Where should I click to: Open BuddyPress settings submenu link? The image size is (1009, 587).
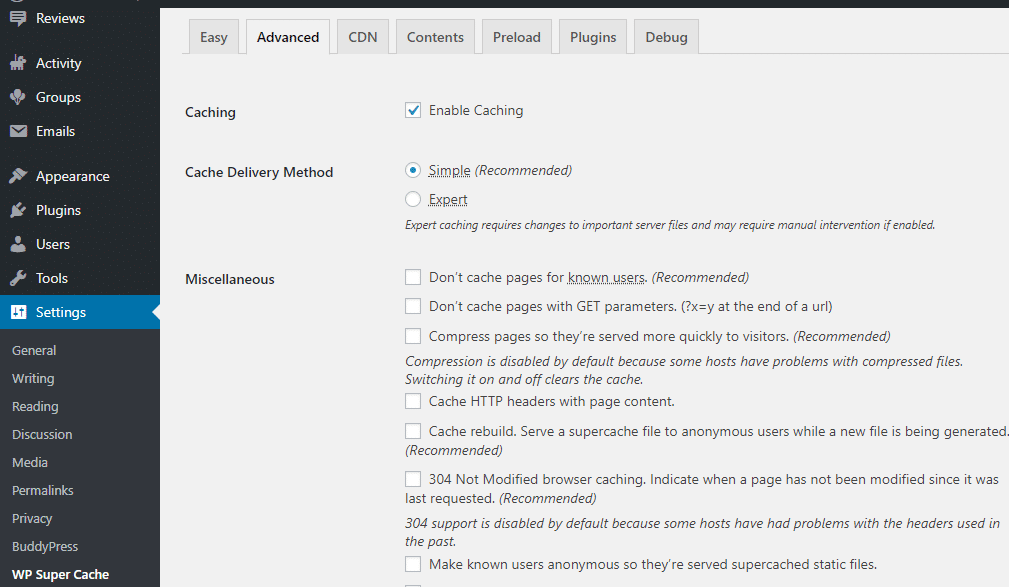(45, 546)
